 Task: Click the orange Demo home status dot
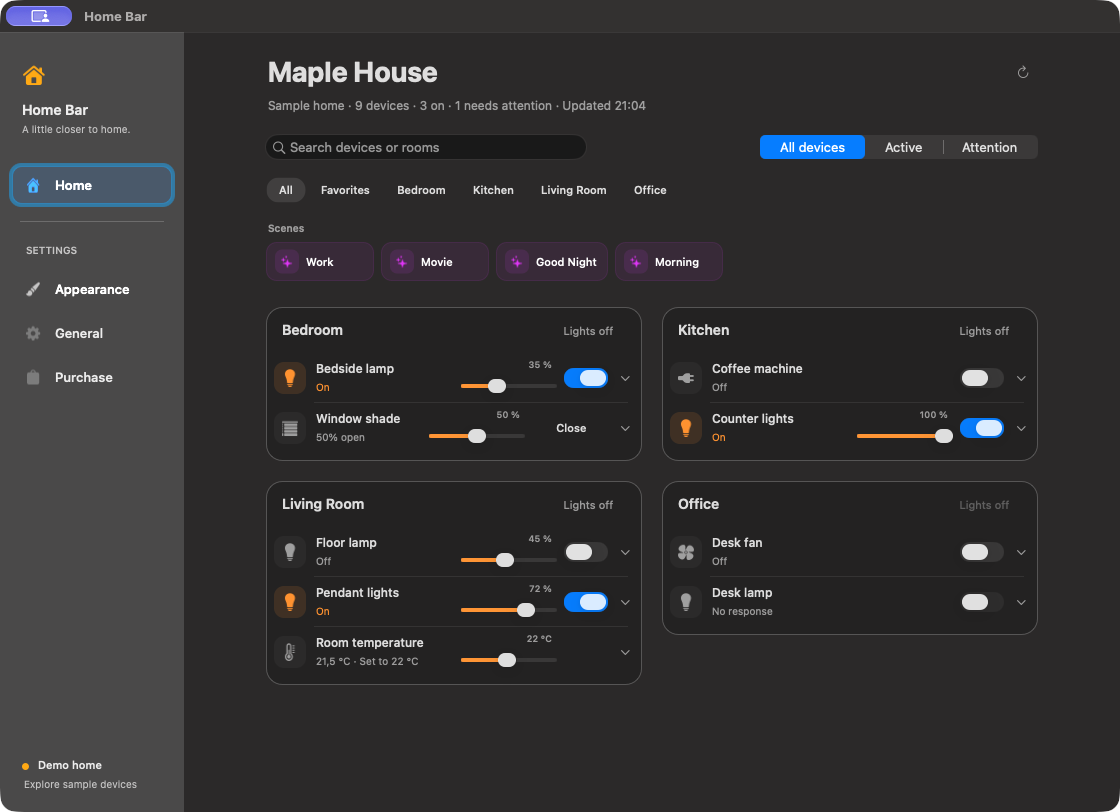26,766
